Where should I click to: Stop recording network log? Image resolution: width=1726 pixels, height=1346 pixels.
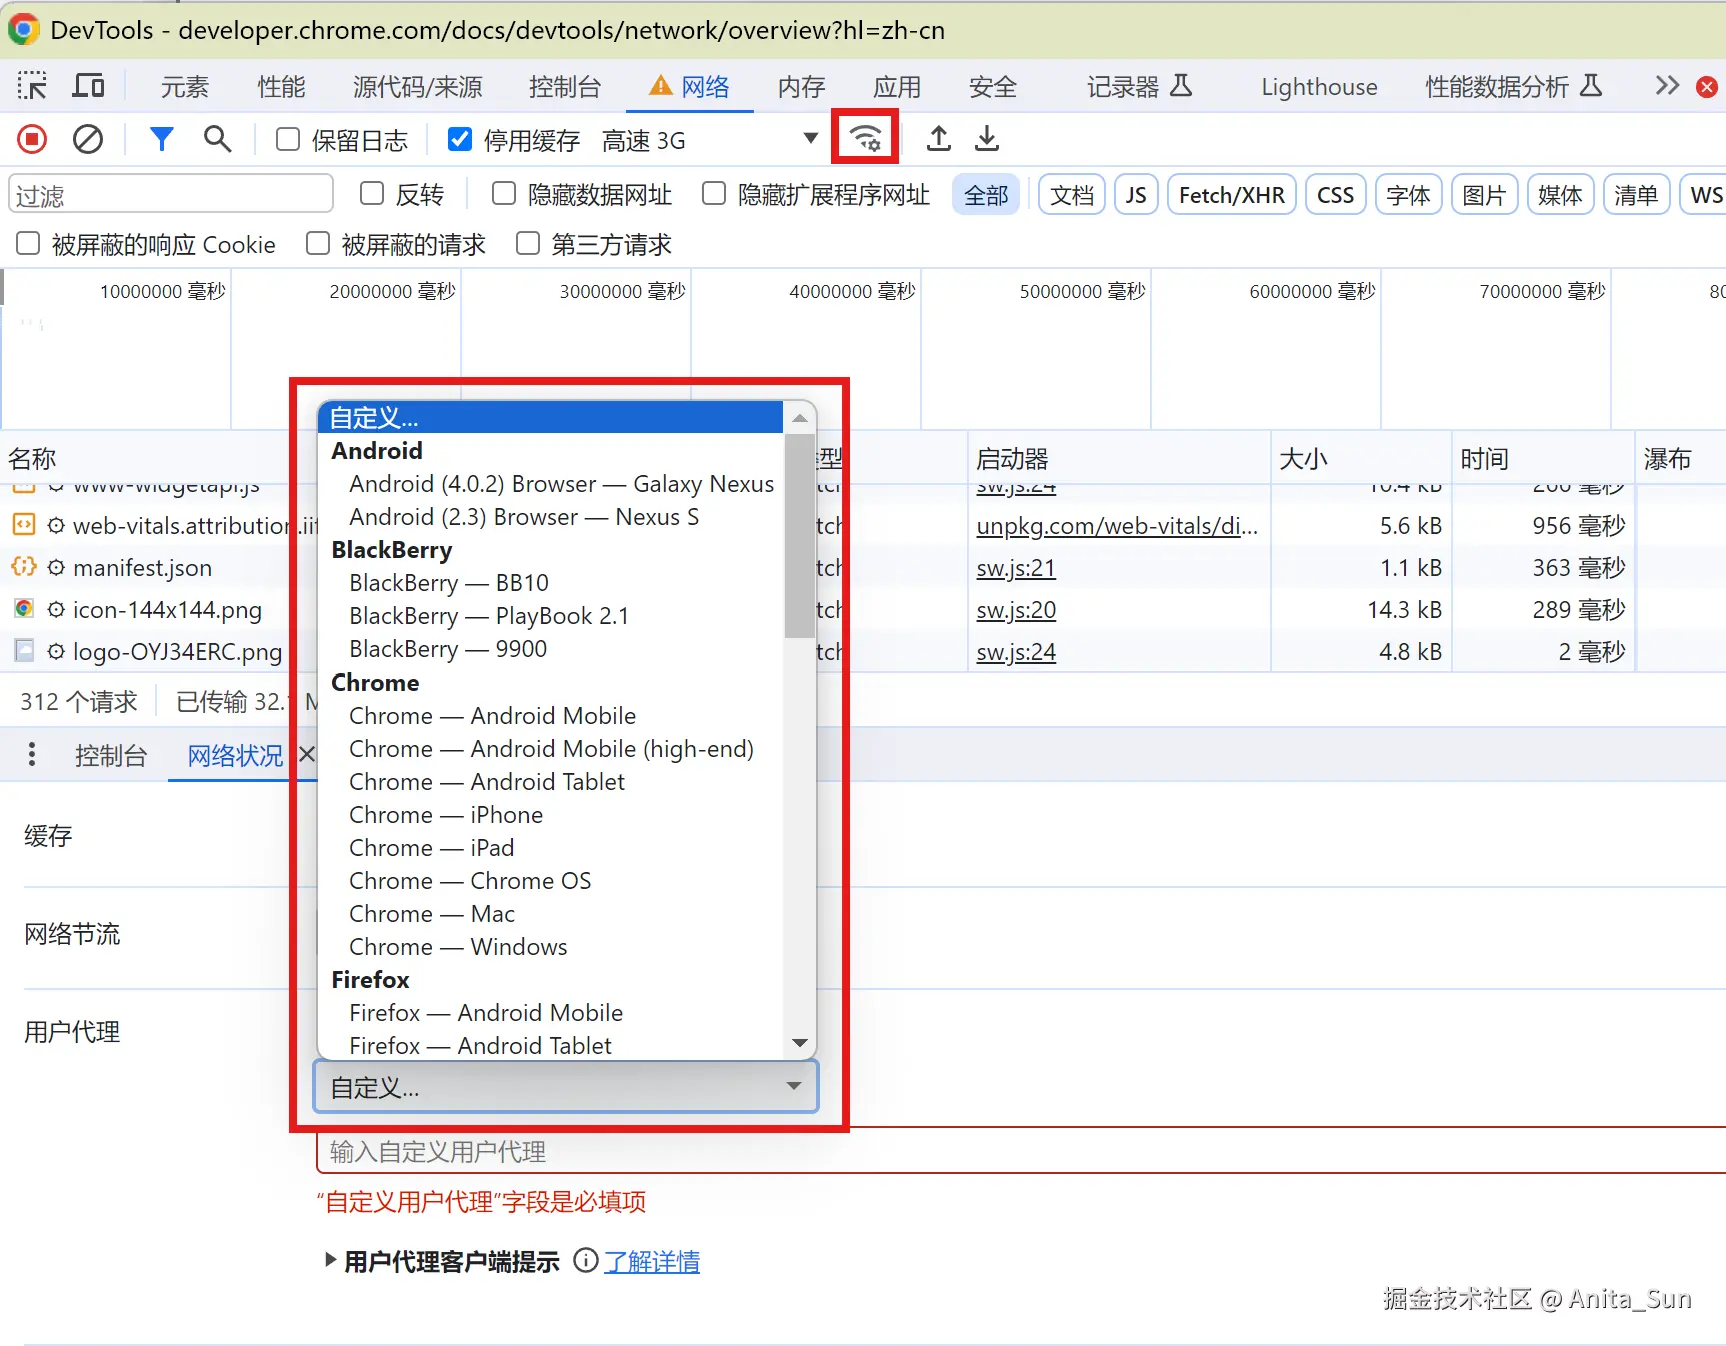point(32,139)
